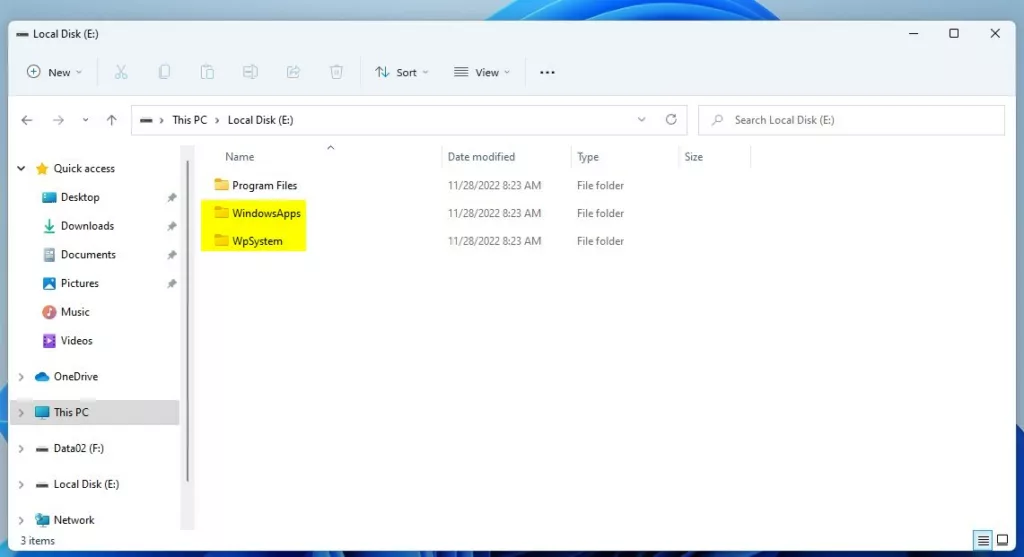Click the drive icon in the address bar
Viewport: 1024px width, 557px height.
tap(146, 120)
